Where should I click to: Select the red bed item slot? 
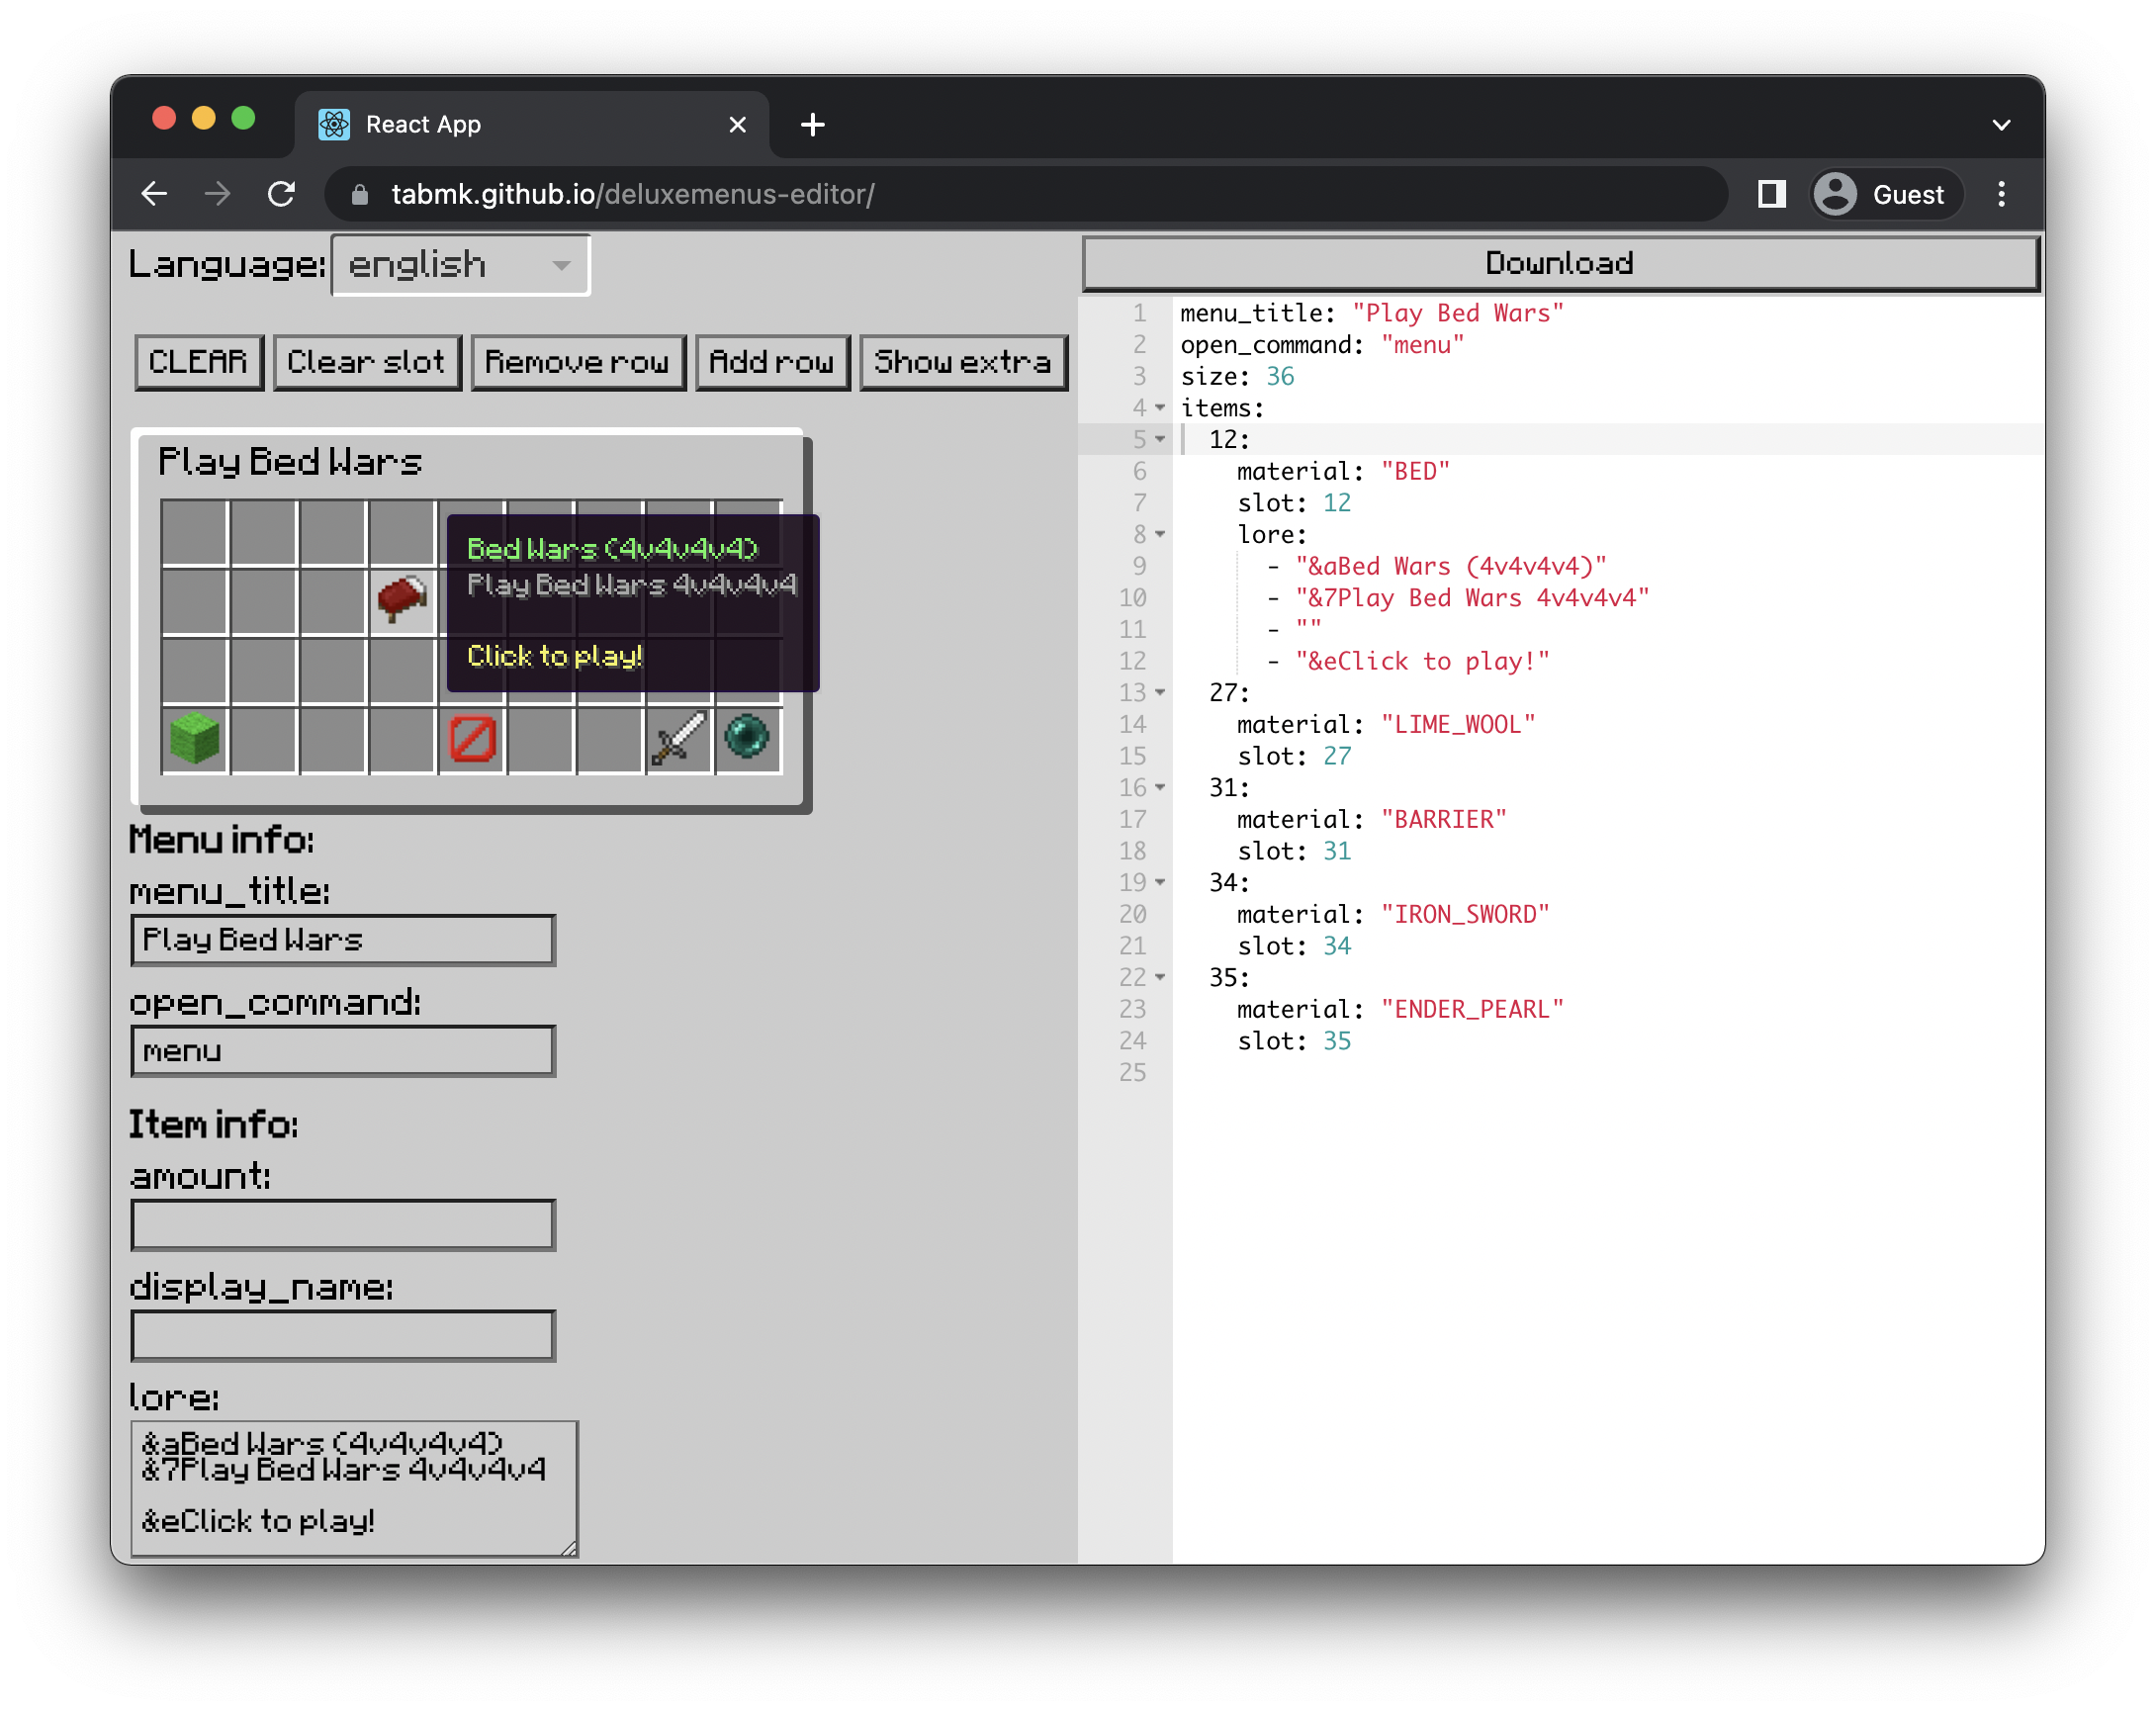click(402, 600)
